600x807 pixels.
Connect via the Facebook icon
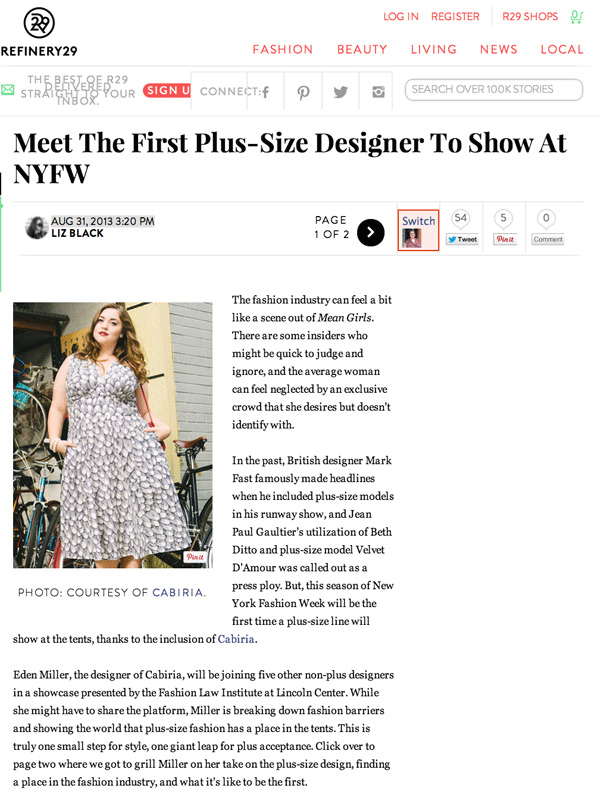coord(266,92)
